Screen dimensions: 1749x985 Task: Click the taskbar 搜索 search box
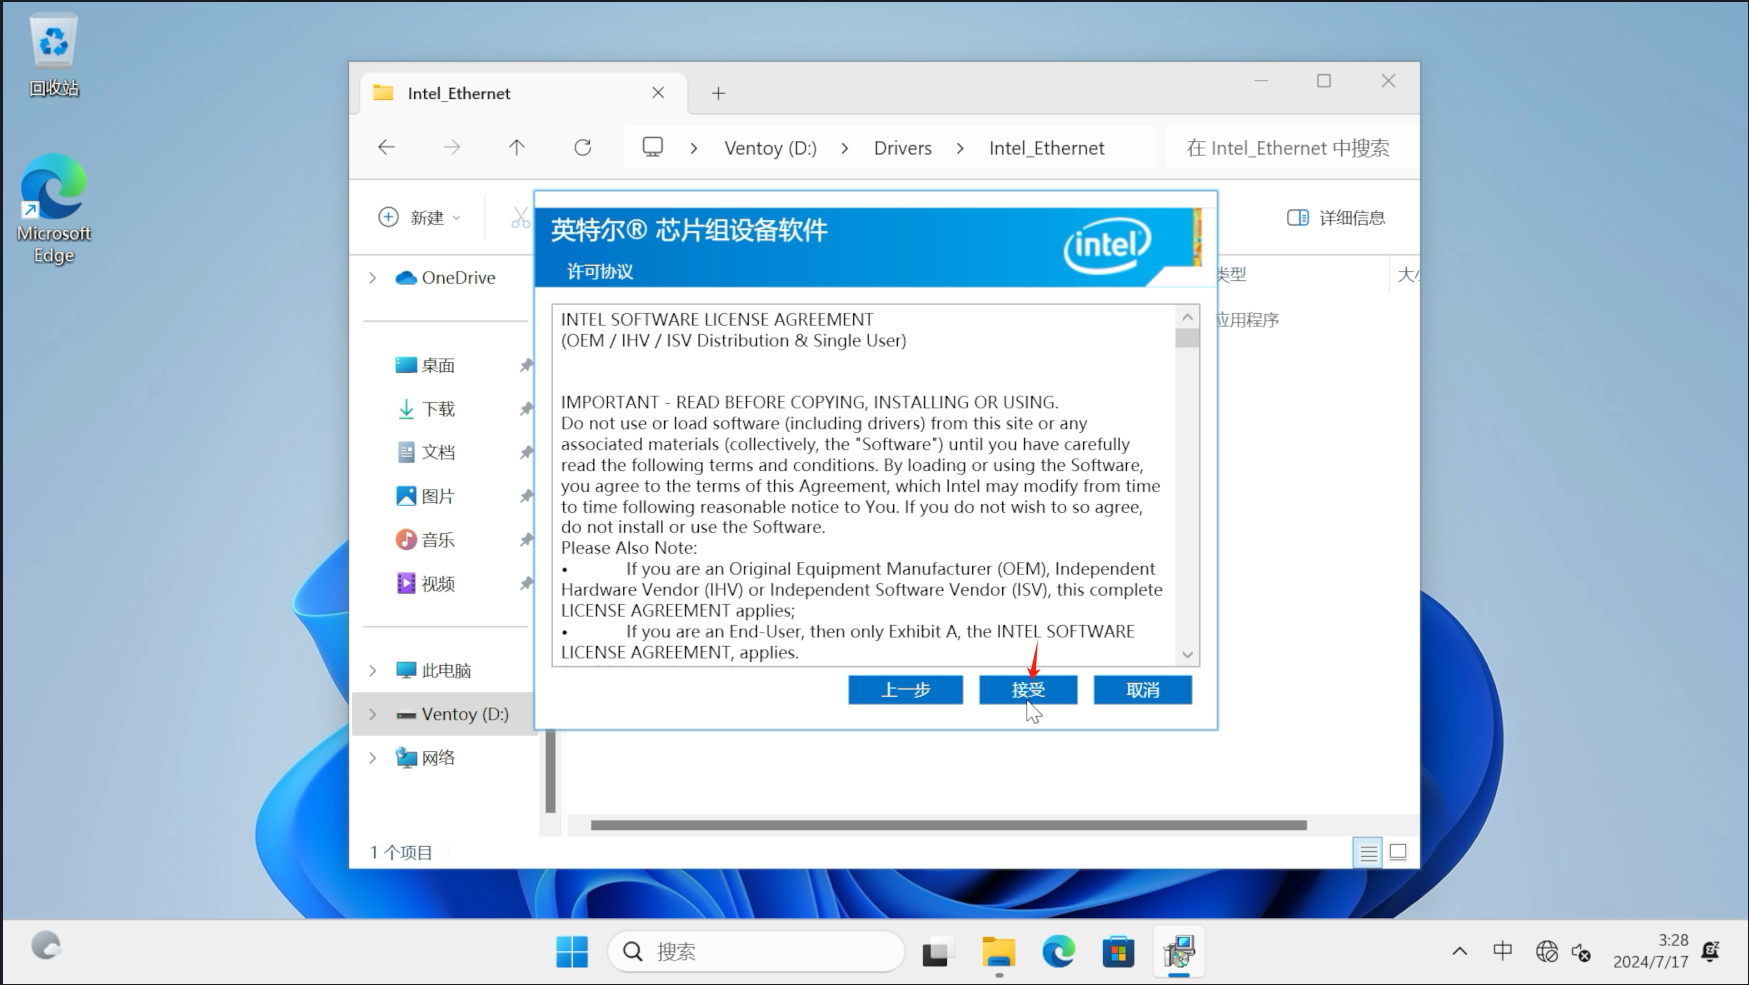[756, 952]
